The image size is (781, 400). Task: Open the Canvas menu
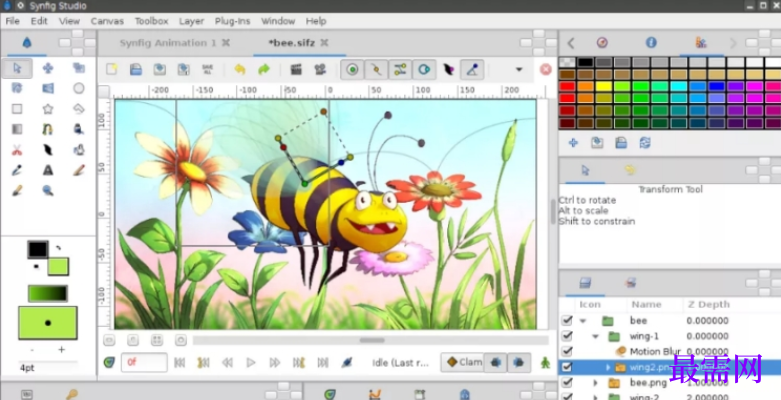click(x=107, y=21)
